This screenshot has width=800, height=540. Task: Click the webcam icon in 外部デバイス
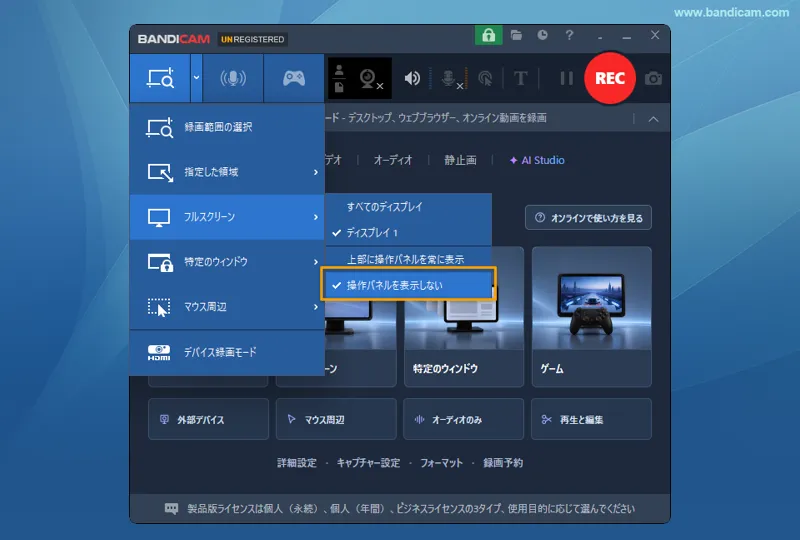click(164, 420)
